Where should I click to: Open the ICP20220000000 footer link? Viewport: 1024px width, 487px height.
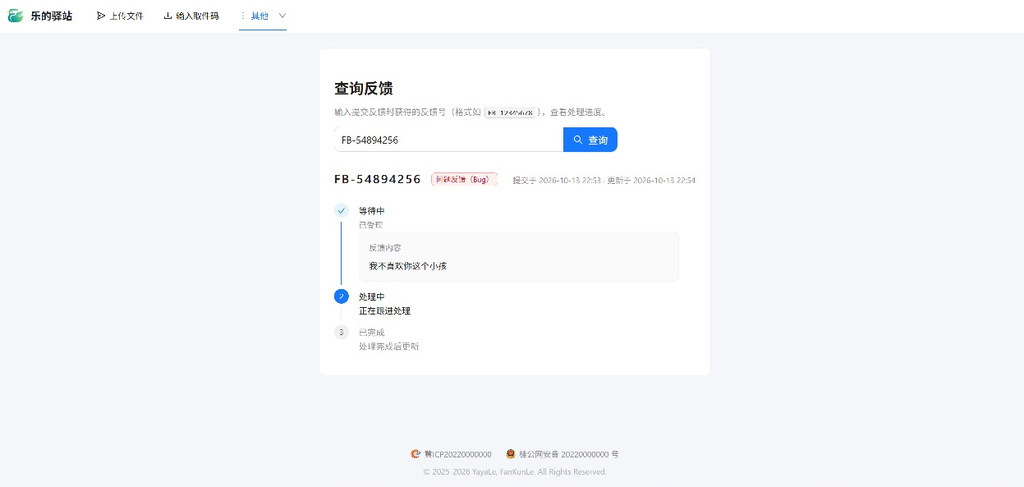pos(458,454)
